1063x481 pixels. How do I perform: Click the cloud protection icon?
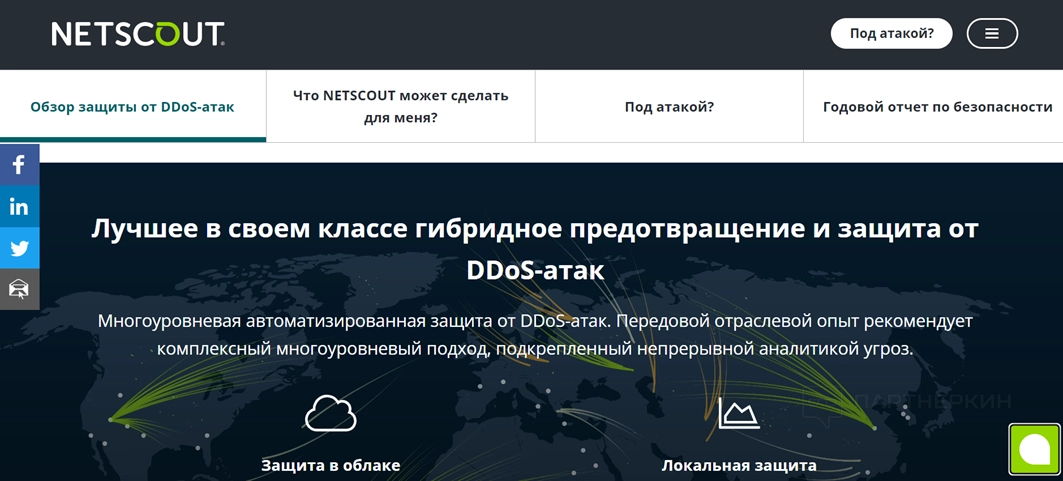point(331,414)
